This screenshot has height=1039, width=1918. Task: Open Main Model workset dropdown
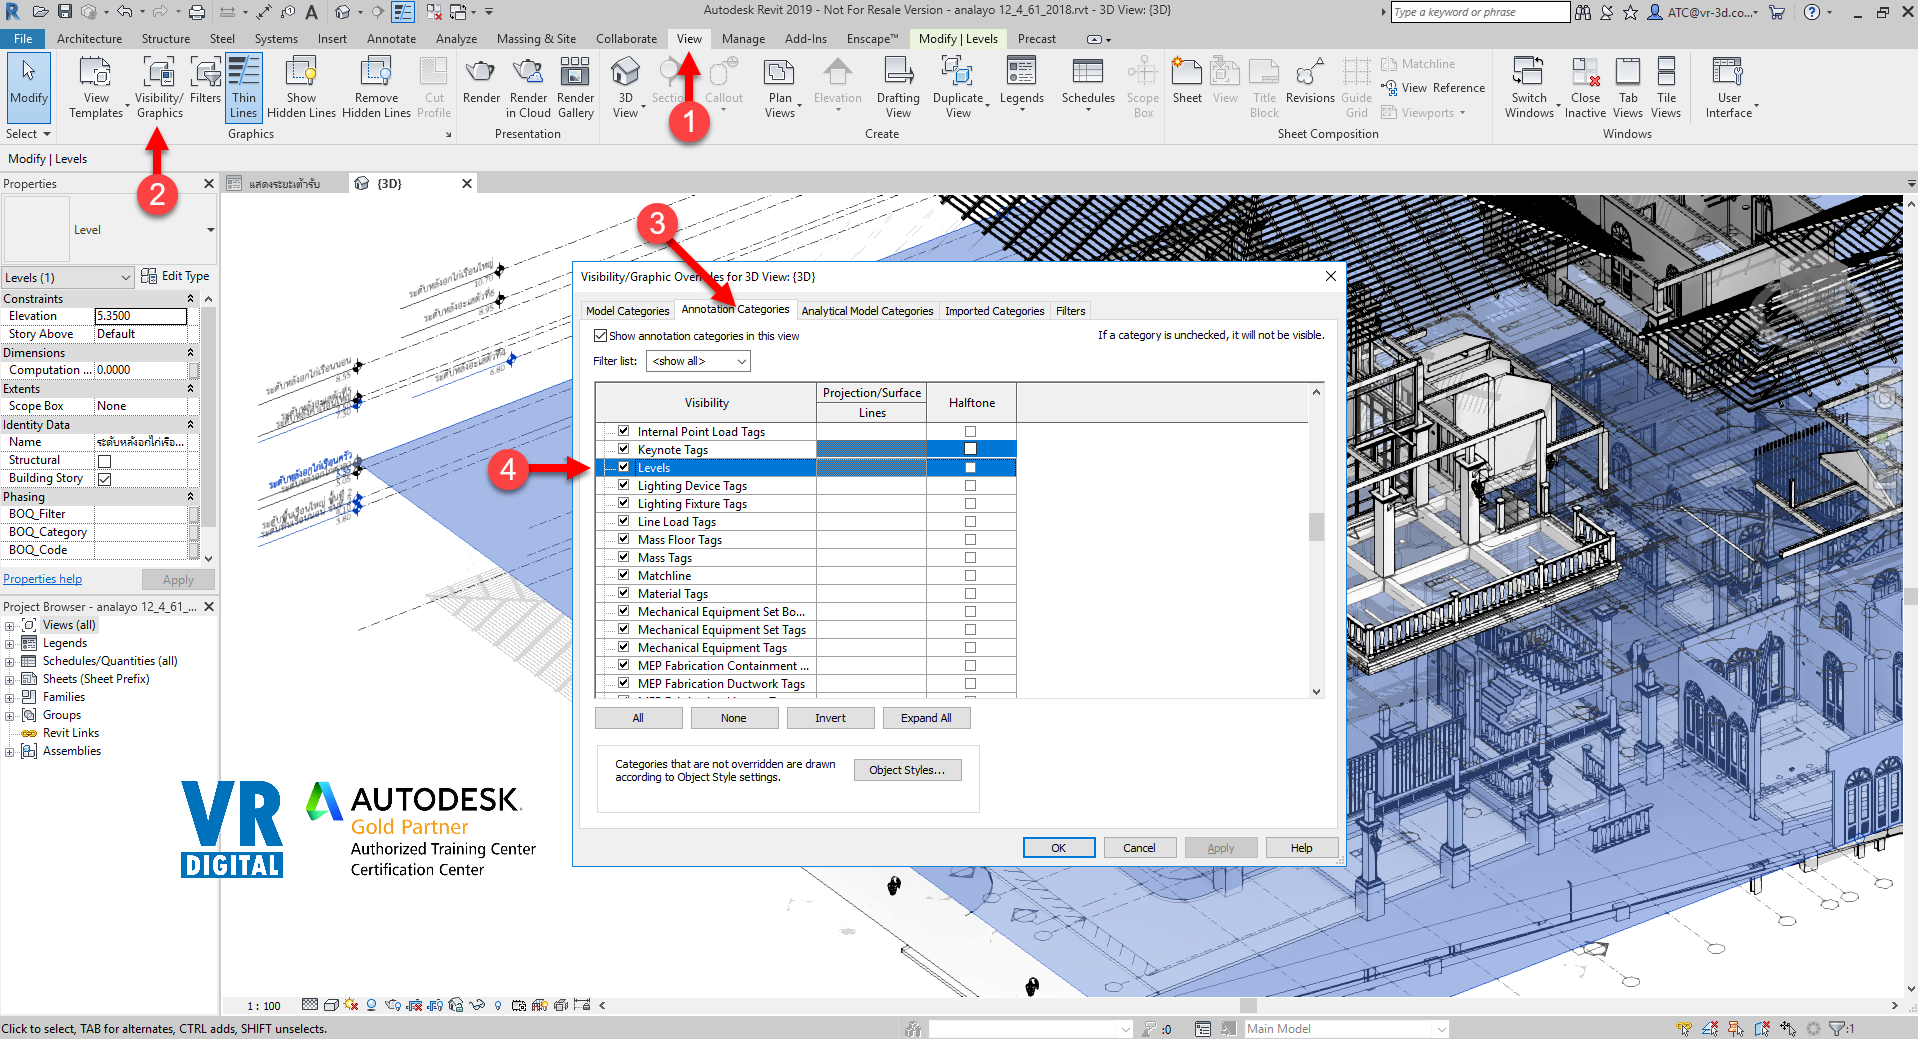click(1346, 1029)
